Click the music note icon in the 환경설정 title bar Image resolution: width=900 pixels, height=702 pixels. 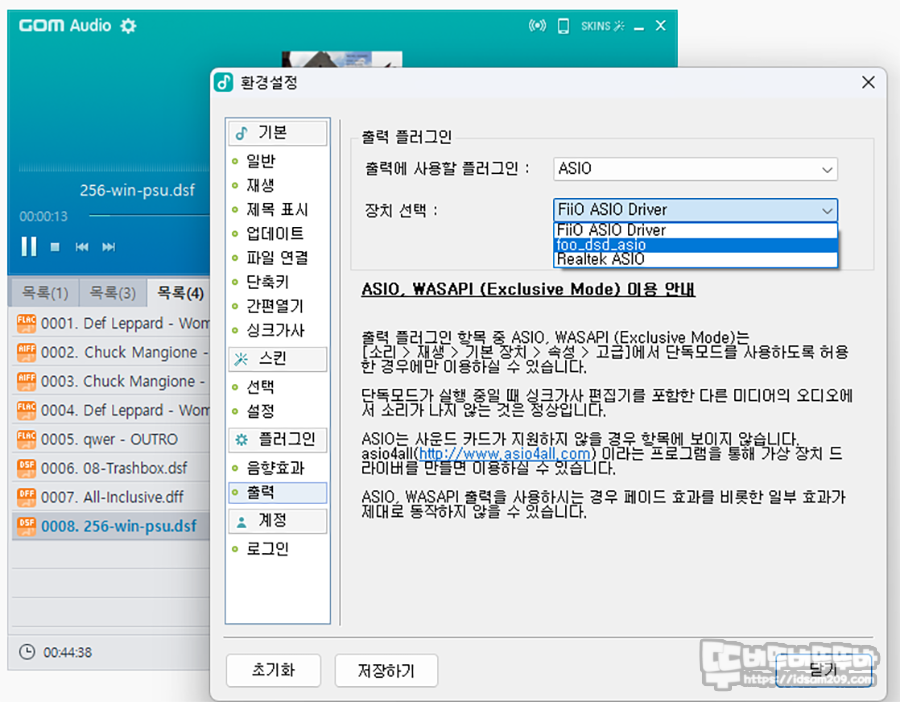223,83
